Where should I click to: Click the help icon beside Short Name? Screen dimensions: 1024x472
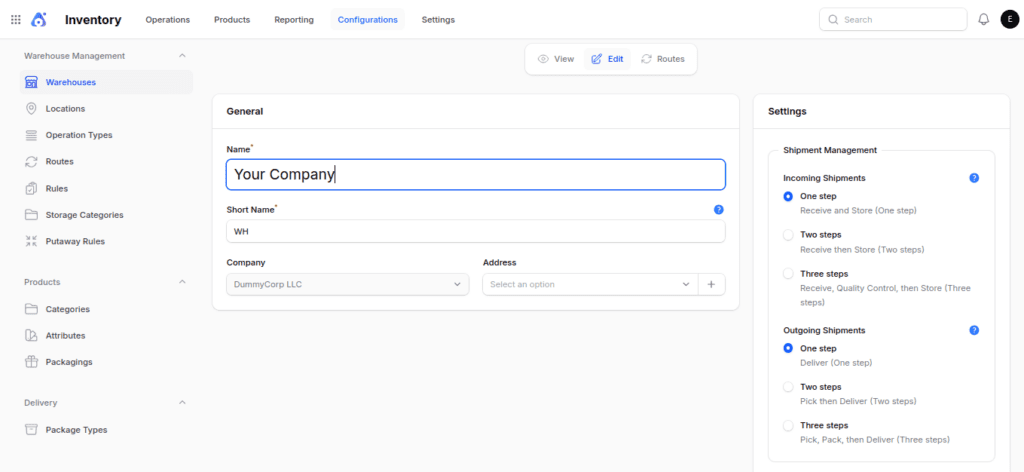718,210
